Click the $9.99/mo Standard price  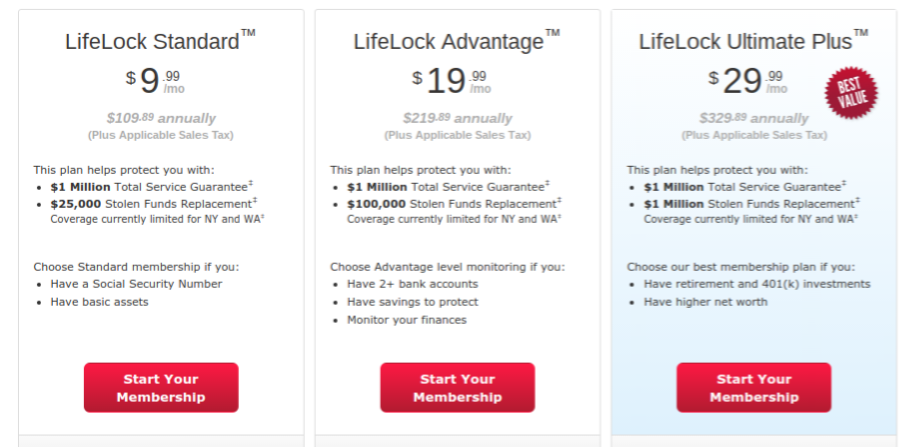pyautogui.click(x=155, y=81)
